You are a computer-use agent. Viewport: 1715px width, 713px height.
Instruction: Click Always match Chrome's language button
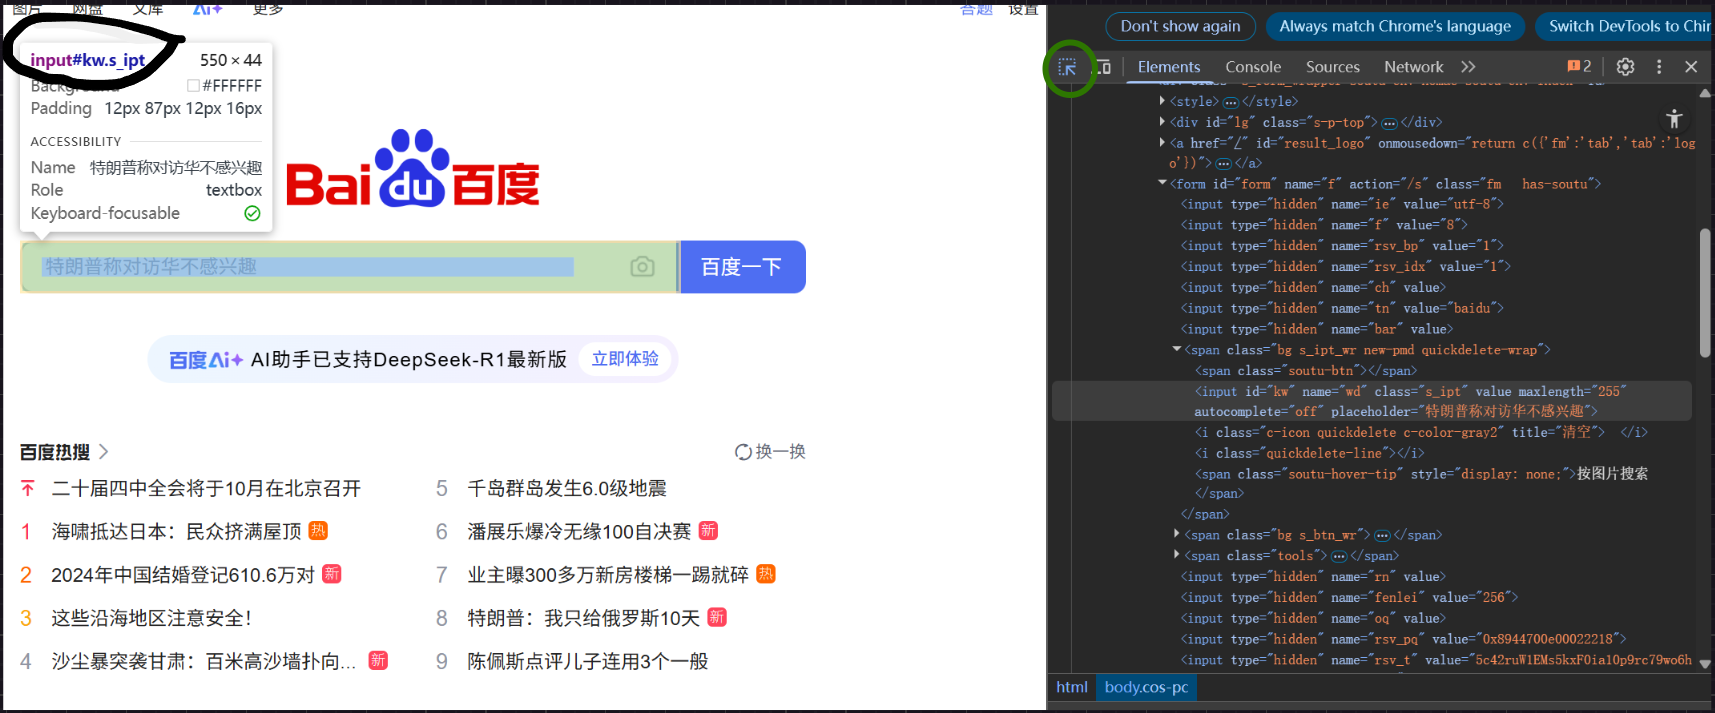1395,26
